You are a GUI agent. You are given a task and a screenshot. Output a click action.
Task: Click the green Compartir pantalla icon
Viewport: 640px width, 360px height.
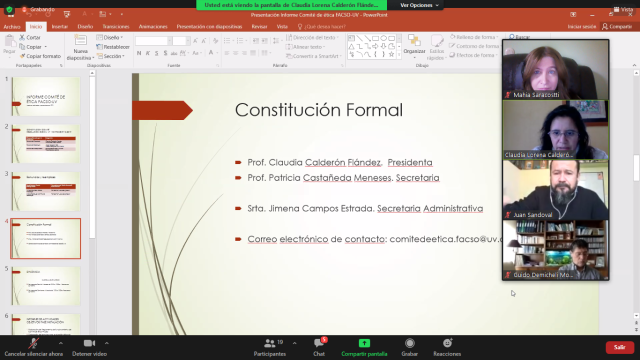[364, 343]
